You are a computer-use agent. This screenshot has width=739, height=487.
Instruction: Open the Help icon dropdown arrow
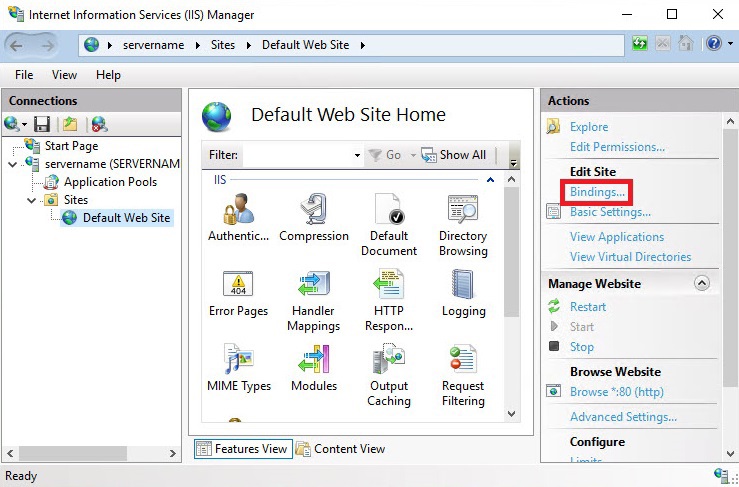point(730,44)
